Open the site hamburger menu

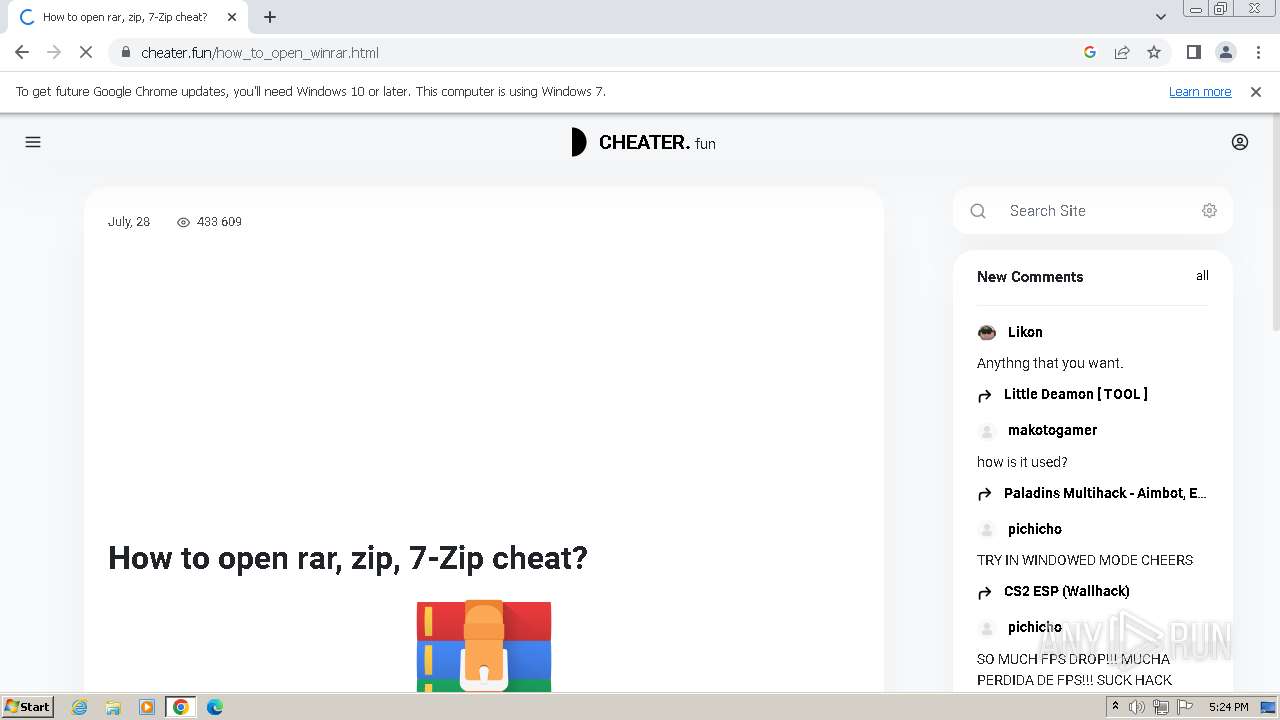click(33, 142)
